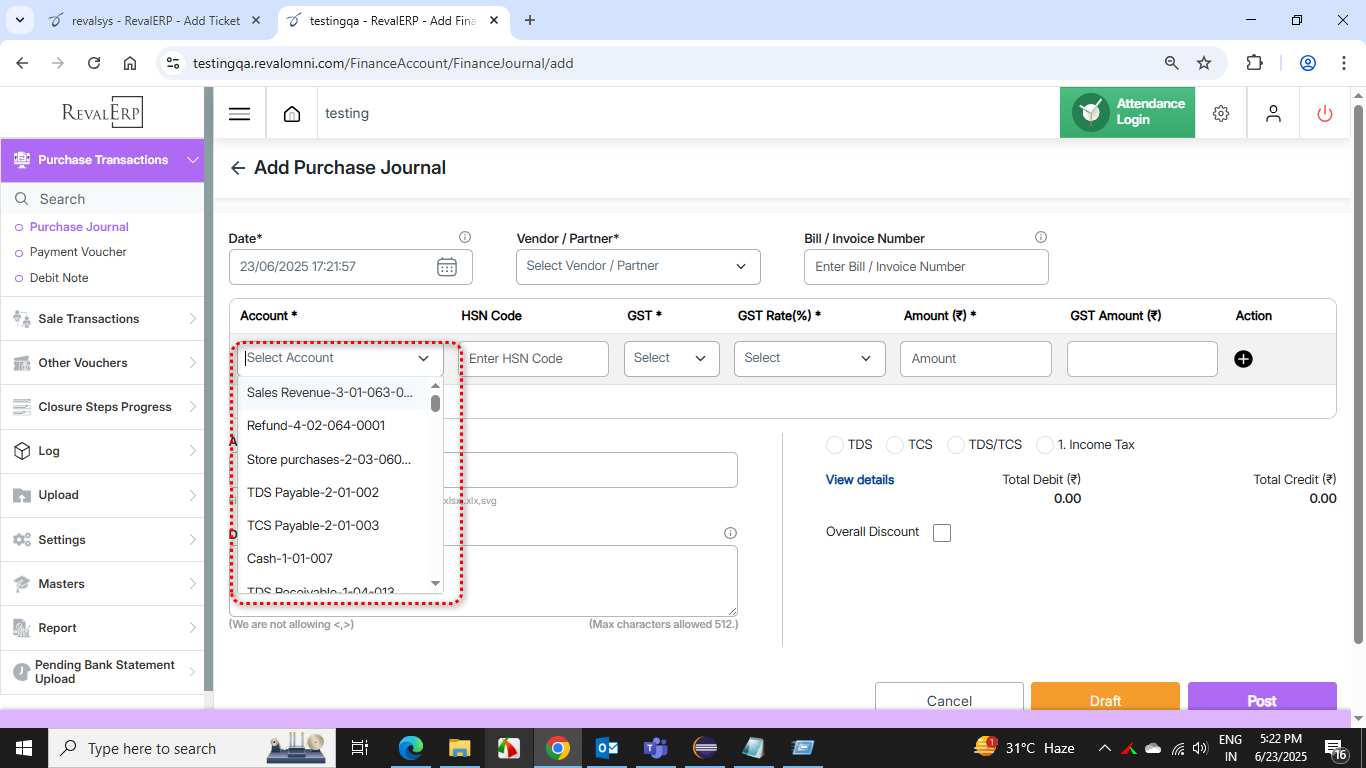
Task: Open the Select Vendor / Partner dropdown
Action: tap(638, 267)
